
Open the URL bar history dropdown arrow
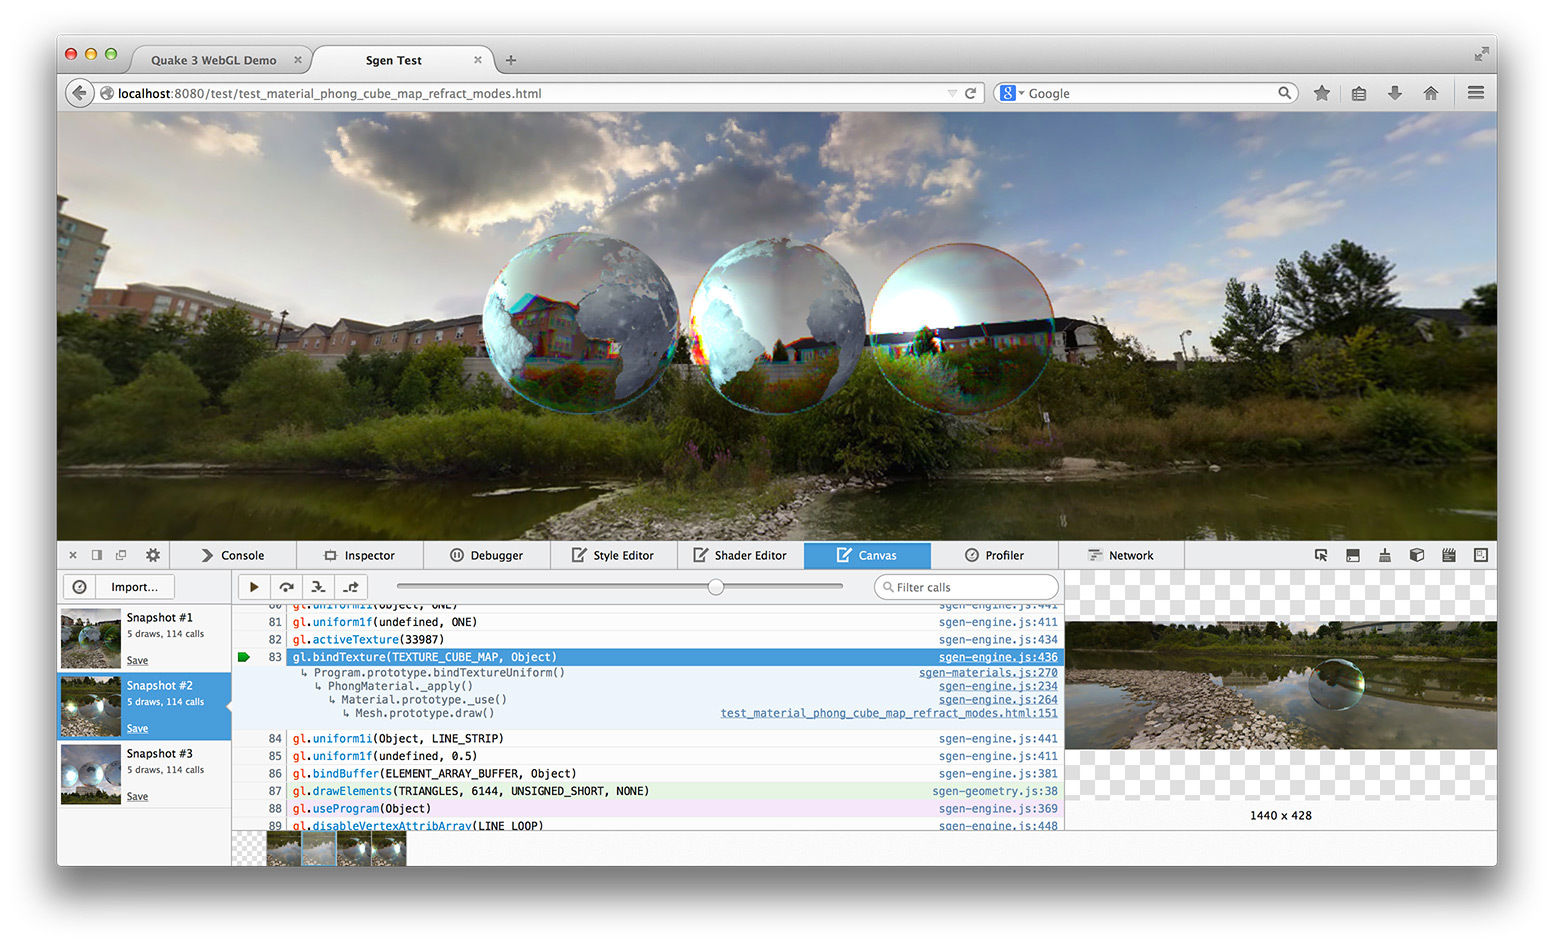click(951, 93)
